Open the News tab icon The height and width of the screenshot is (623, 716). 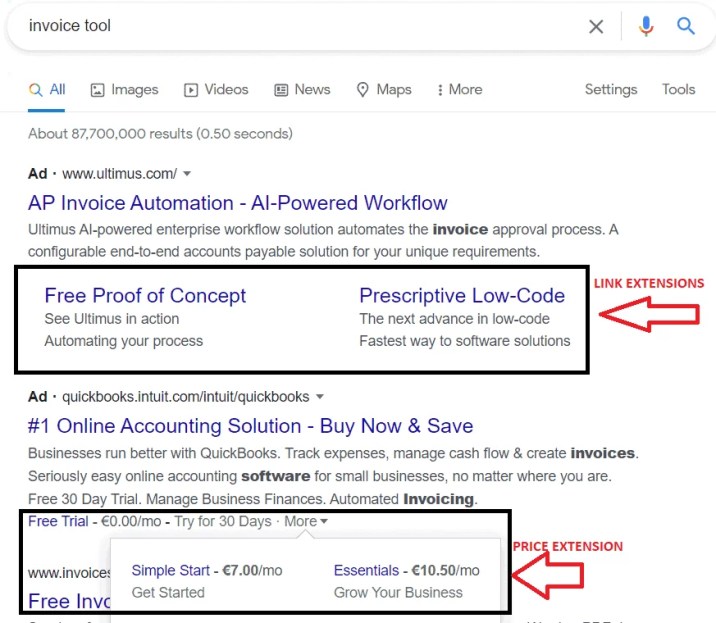point(281,90)
